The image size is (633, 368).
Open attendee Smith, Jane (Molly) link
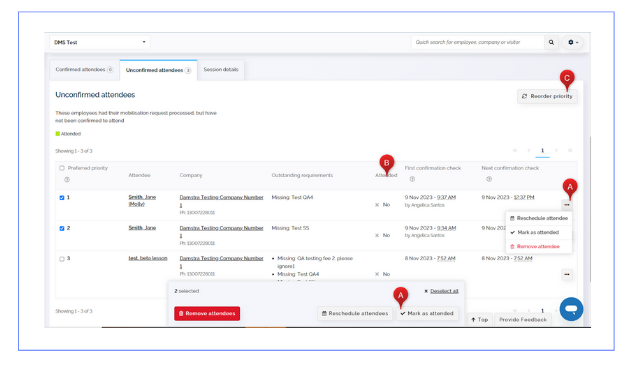coord(142,201)
